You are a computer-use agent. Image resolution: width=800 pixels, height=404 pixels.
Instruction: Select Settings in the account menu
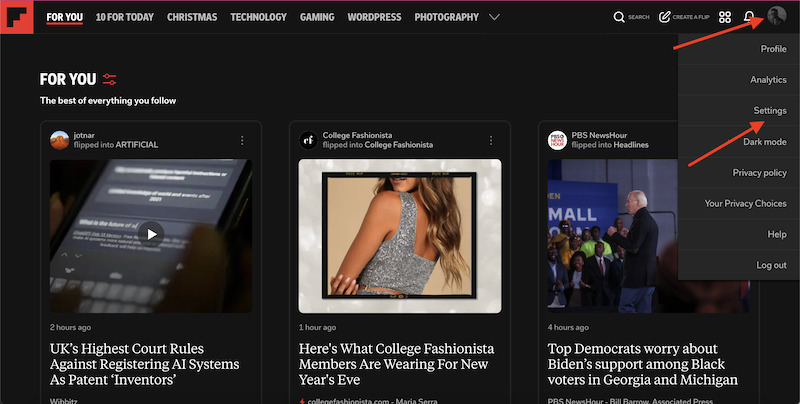(739, 111)
